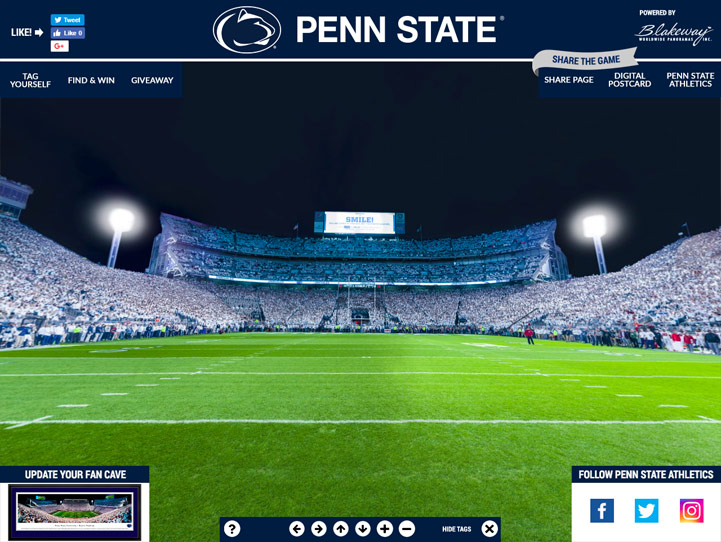Tilt the view down with arrow icon

pos(363,529)
